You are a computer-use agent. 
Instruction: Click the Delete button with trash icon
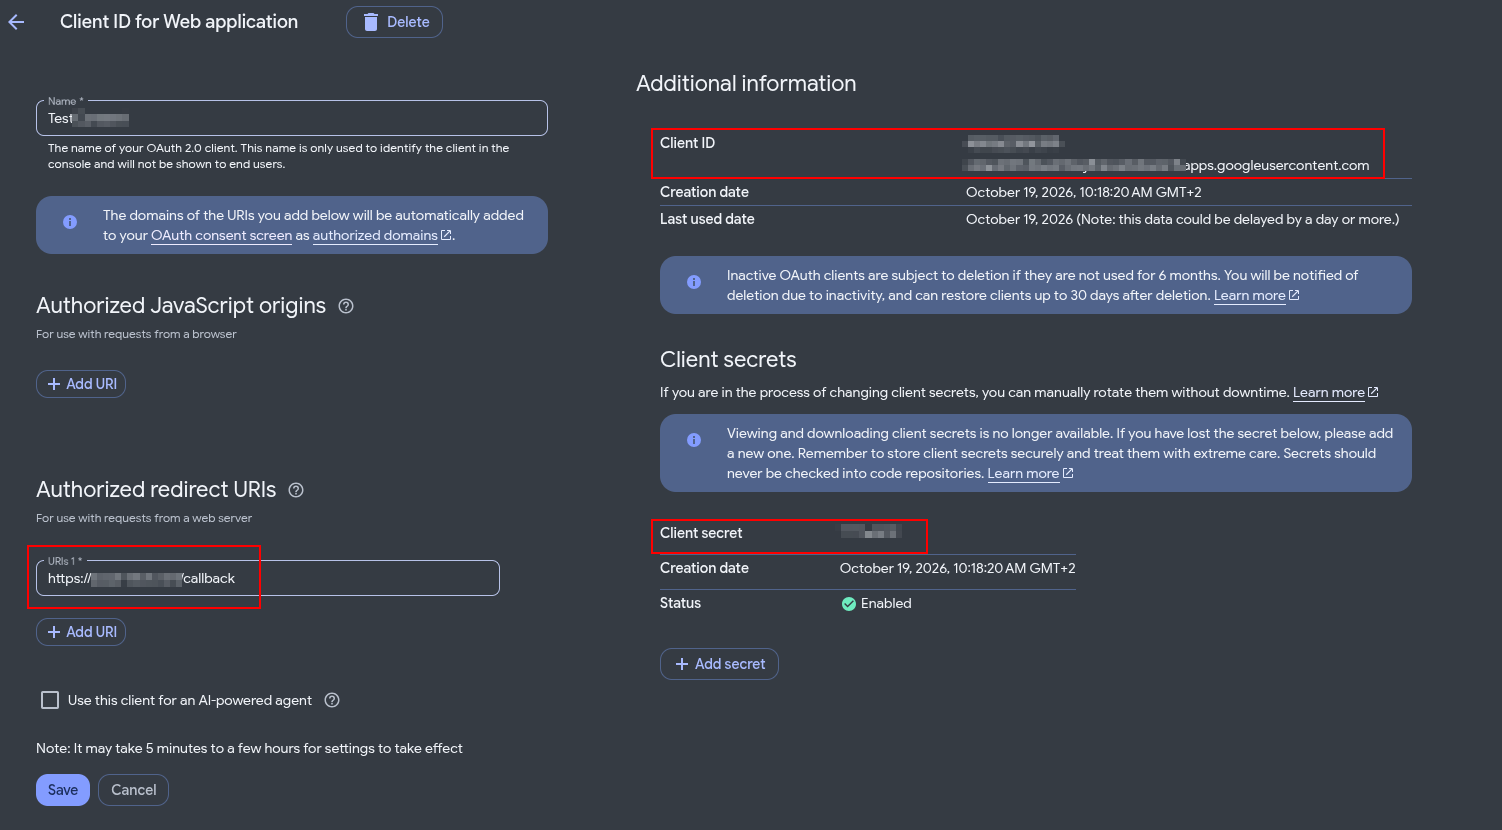pyautogui.click(x=394, y=22)
